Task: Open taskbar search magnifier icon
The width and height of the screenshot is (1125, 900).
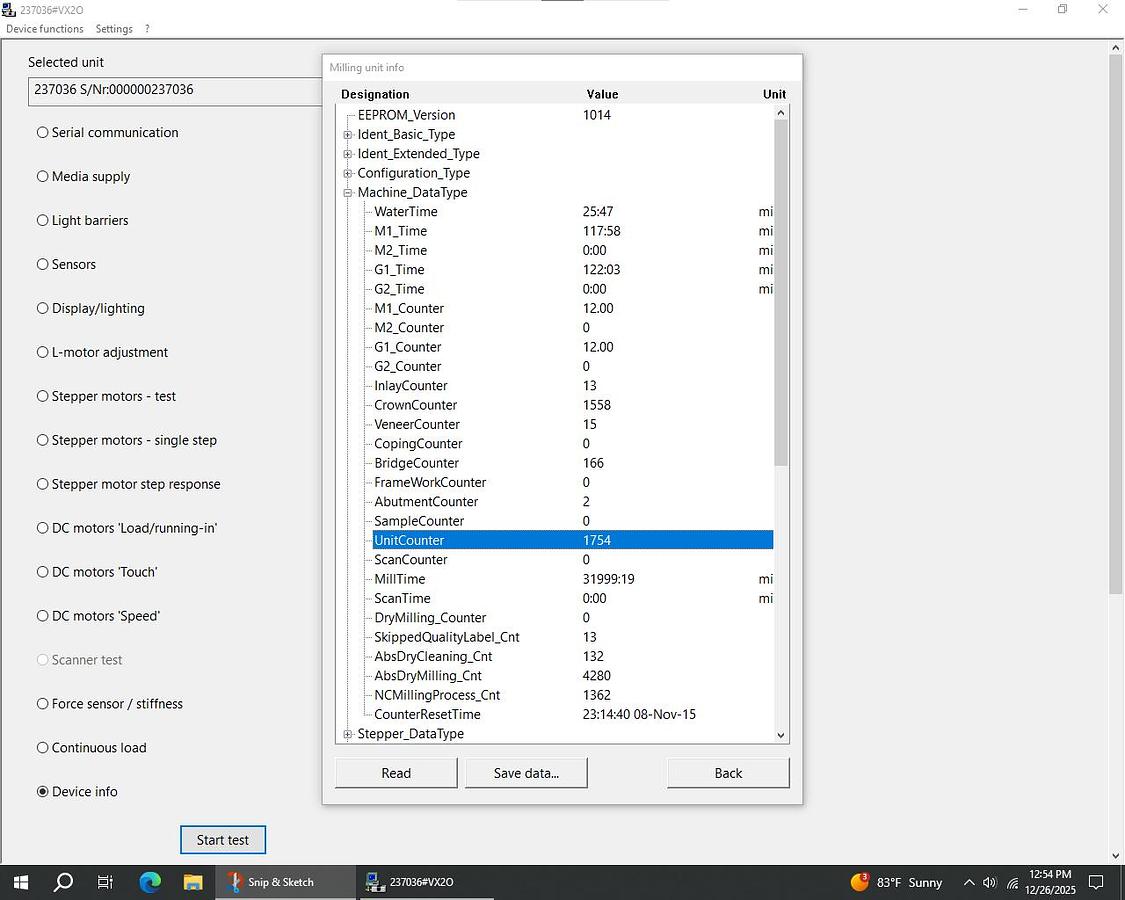Action: pyautogui.click(x=63, y=882)
